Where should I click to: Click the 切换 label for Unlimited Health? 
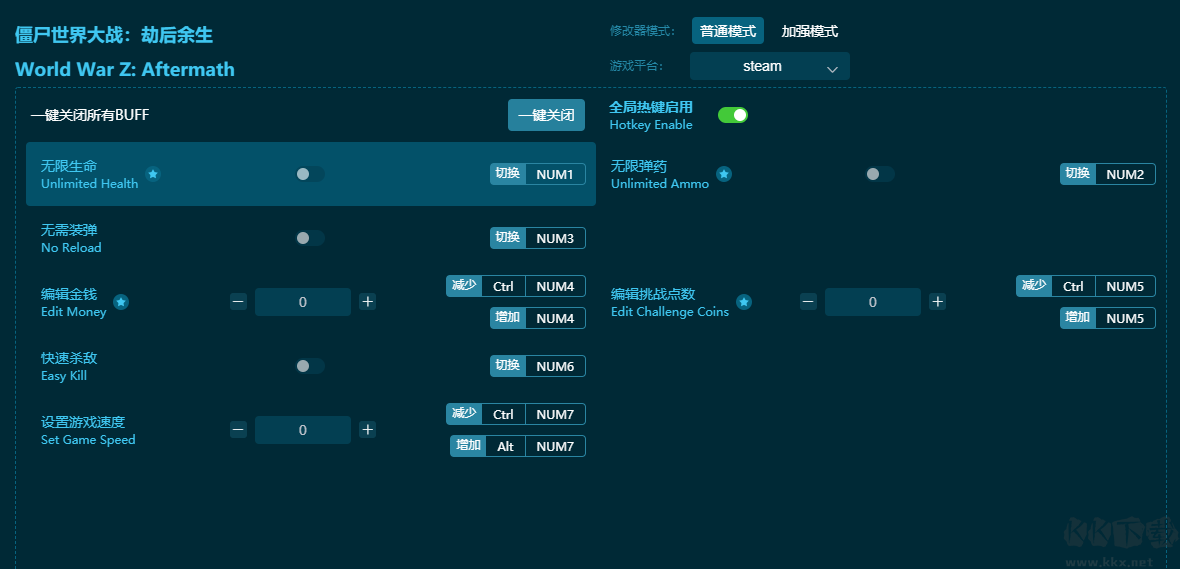click(508, 174)
